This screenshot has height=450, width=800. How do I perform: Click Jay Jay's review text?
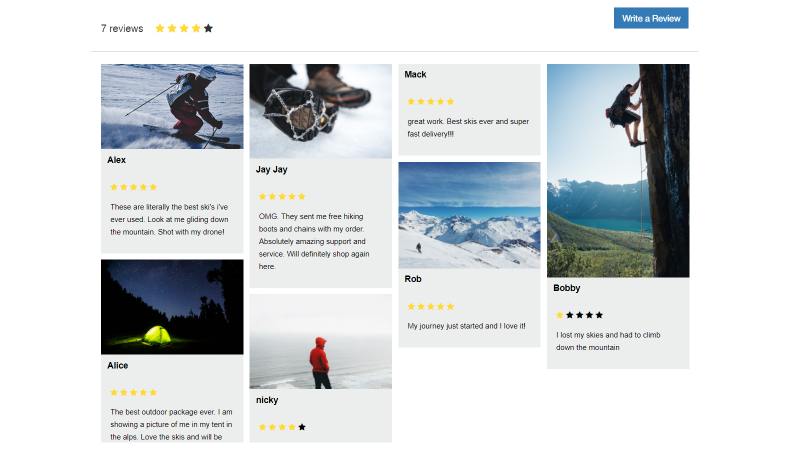pyautogui.click(x=314, y=241)
